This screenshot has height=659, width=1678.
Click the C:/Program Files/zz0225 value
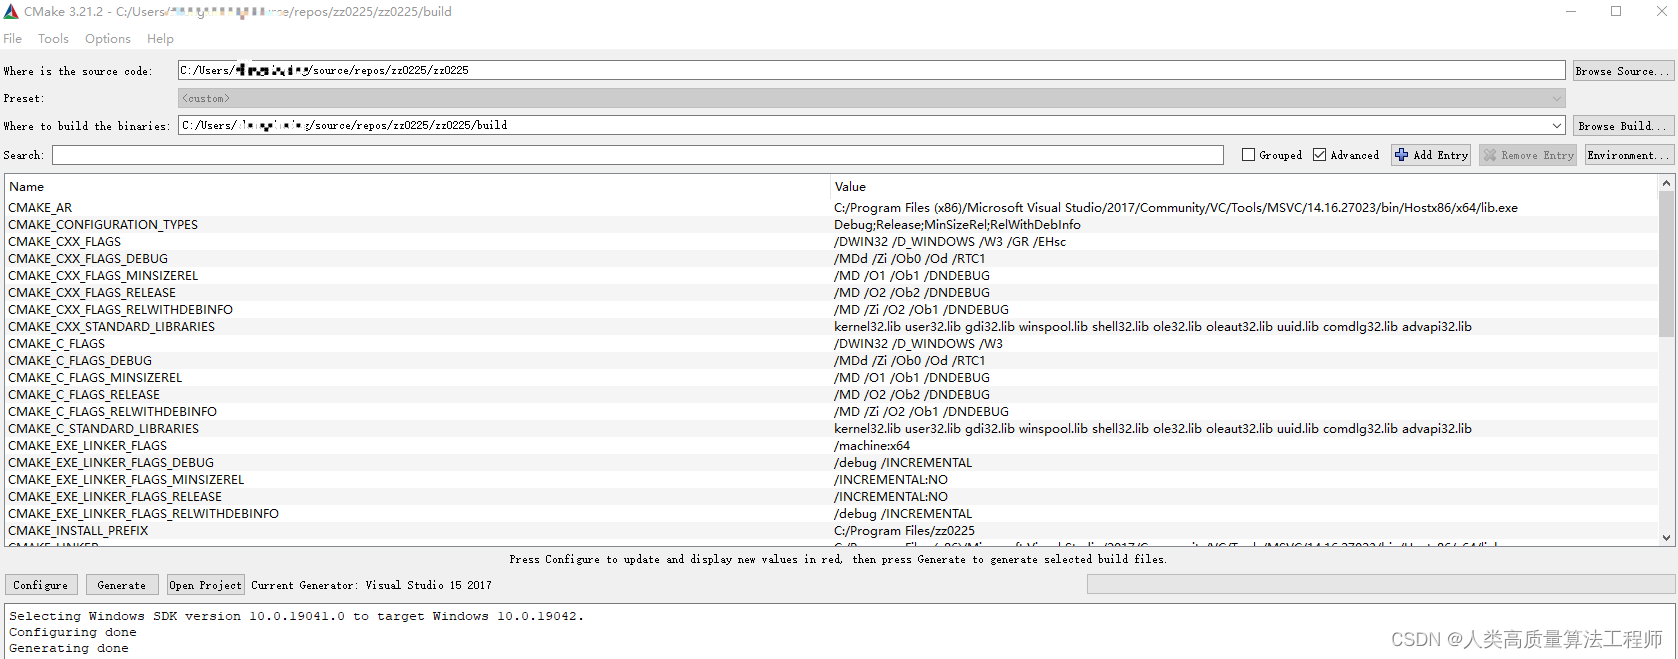904,531
